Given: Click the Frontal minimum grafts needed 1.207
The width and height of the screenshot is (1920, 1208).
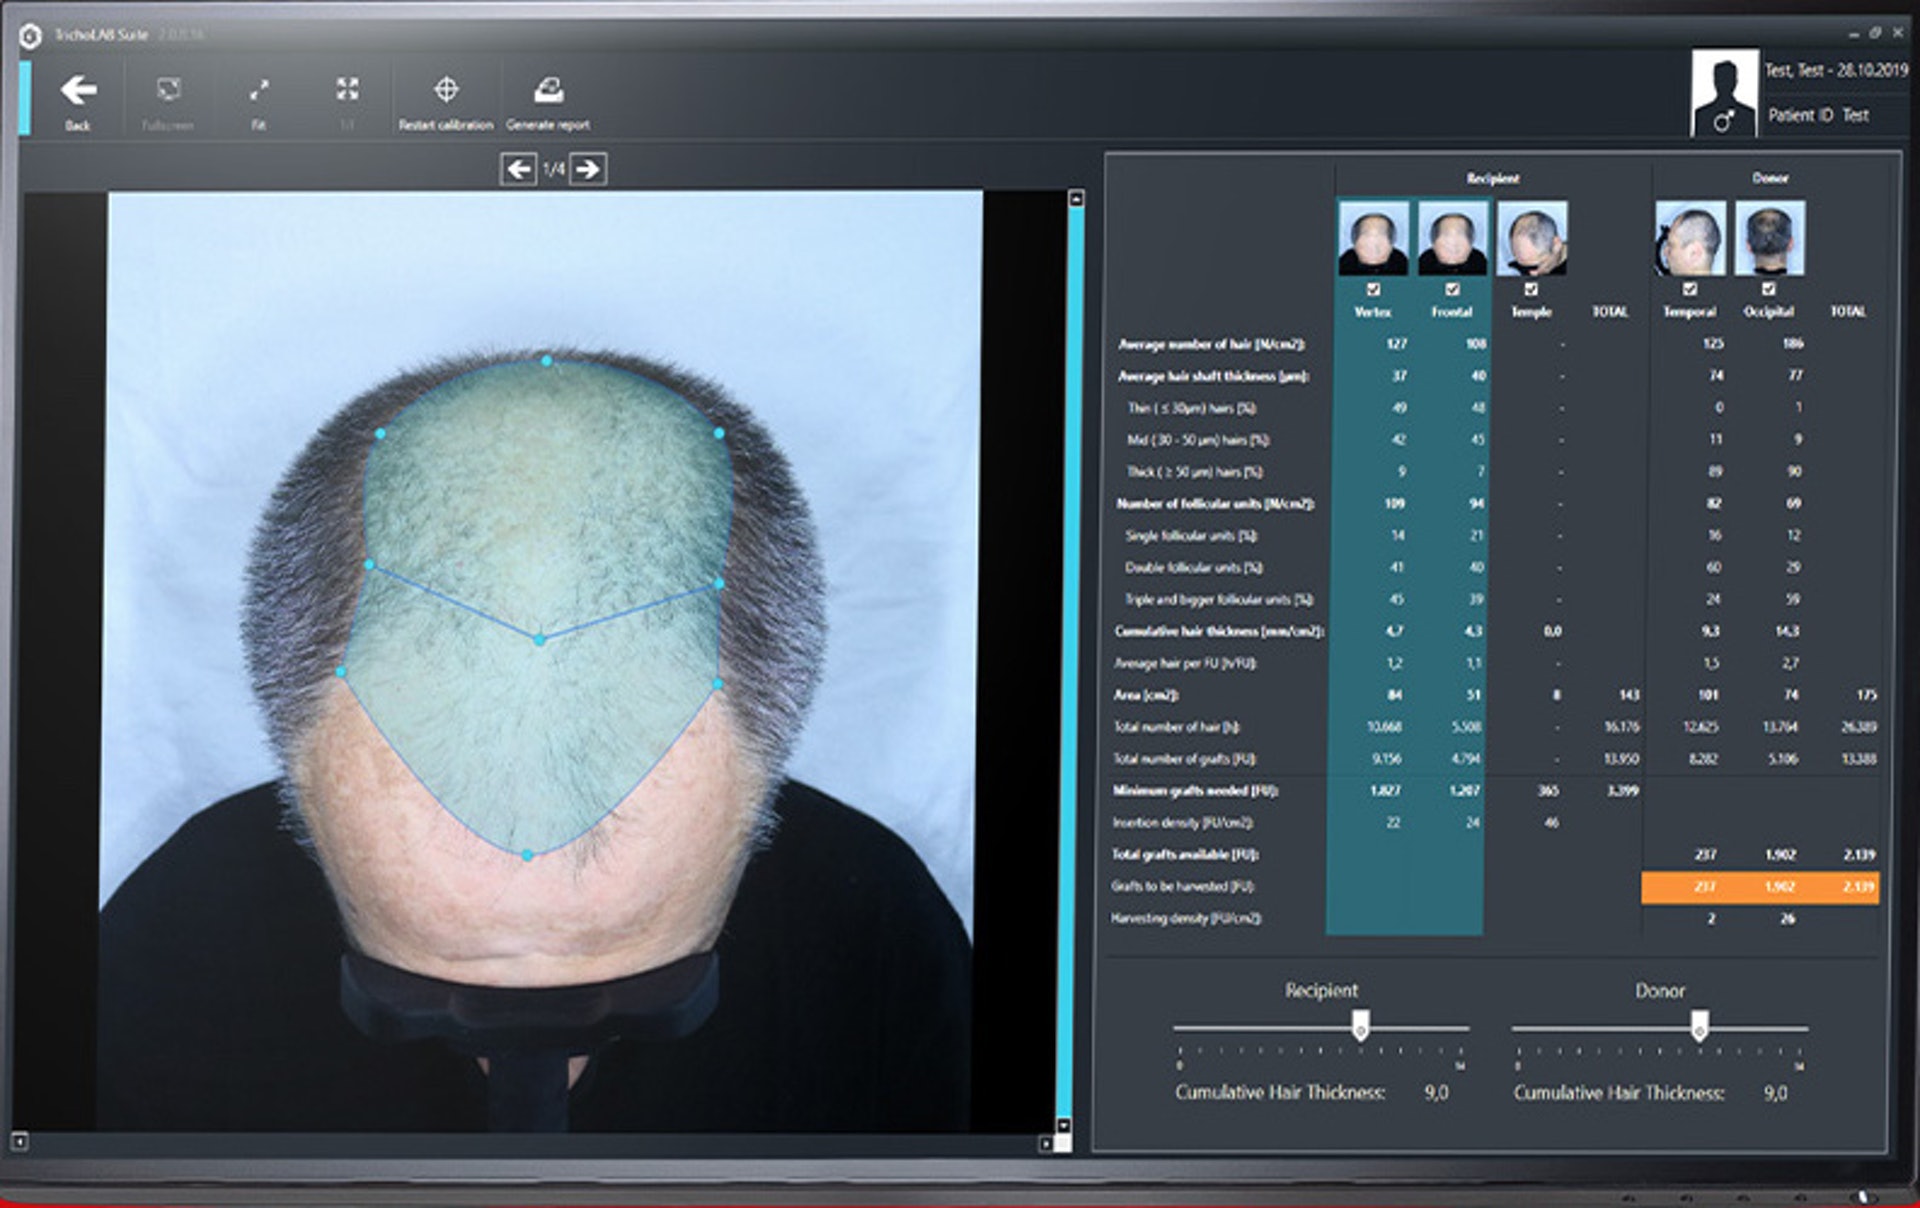Looking at the screenshot, I should coord(1465,791).
